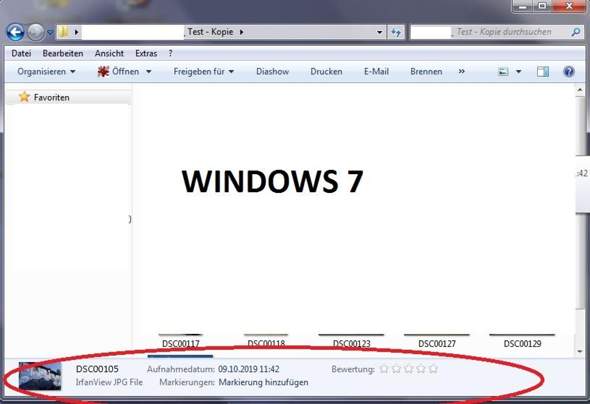Click the scrollbar down arrow
Viewport: 590px width, 404px height.
[580, 351]
